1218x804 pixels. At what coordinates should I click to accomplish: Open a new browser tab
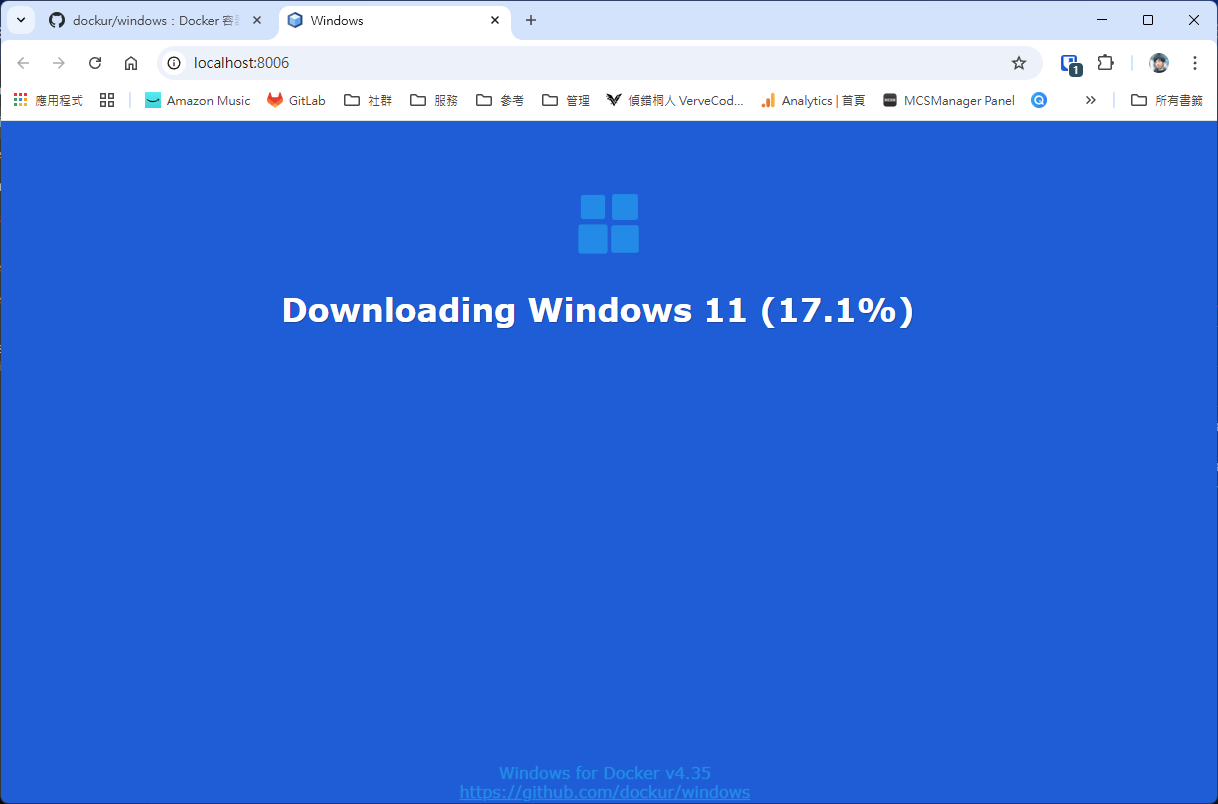coord(531,20)
